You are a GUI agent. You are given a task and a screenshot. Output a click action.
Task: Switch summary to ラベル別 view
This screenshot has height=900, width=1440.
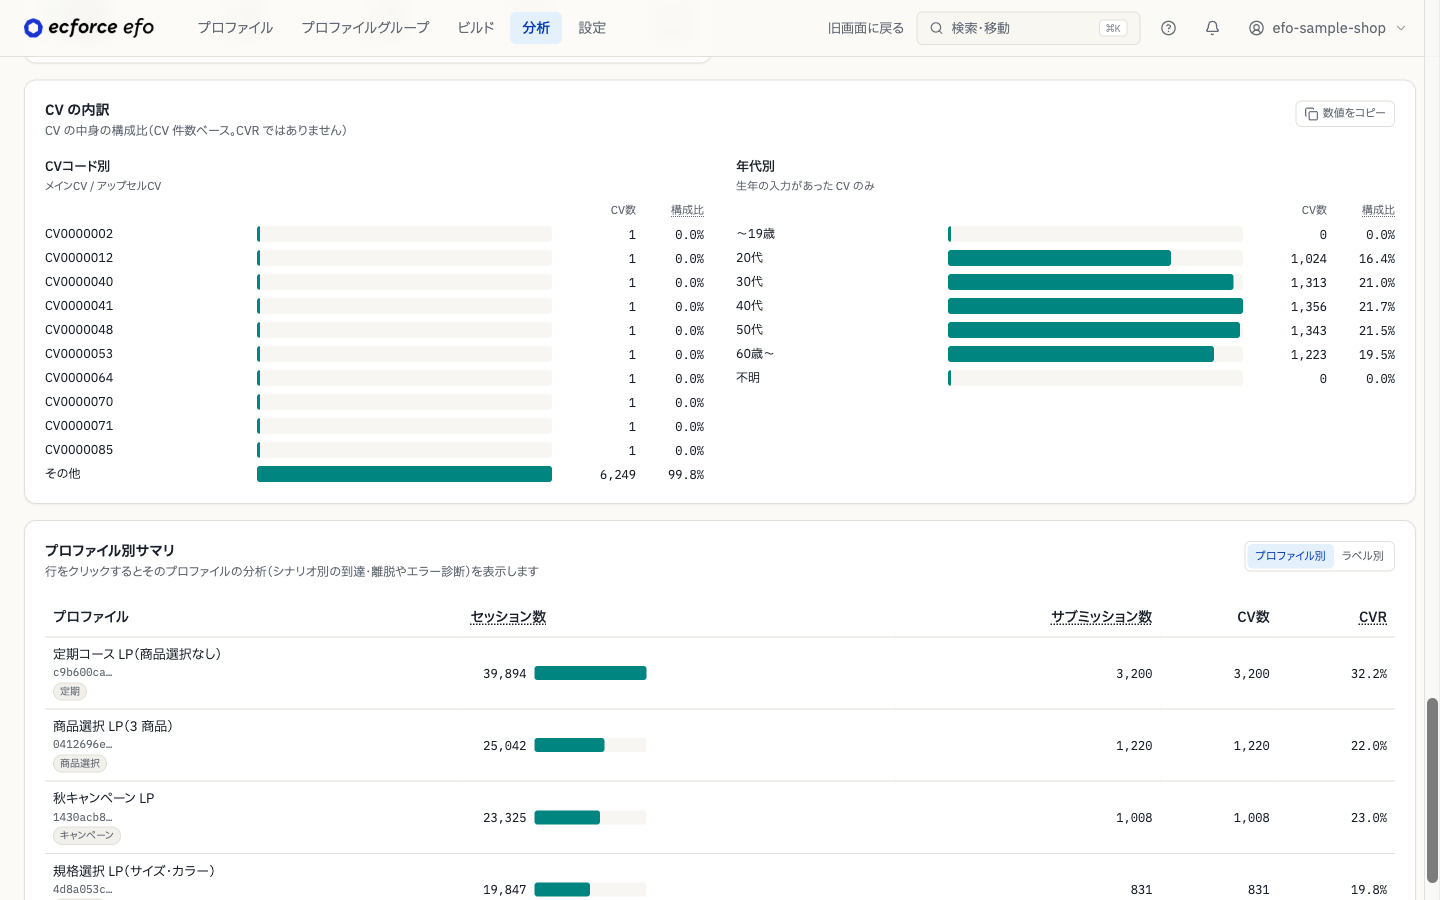click(1362, 556)
